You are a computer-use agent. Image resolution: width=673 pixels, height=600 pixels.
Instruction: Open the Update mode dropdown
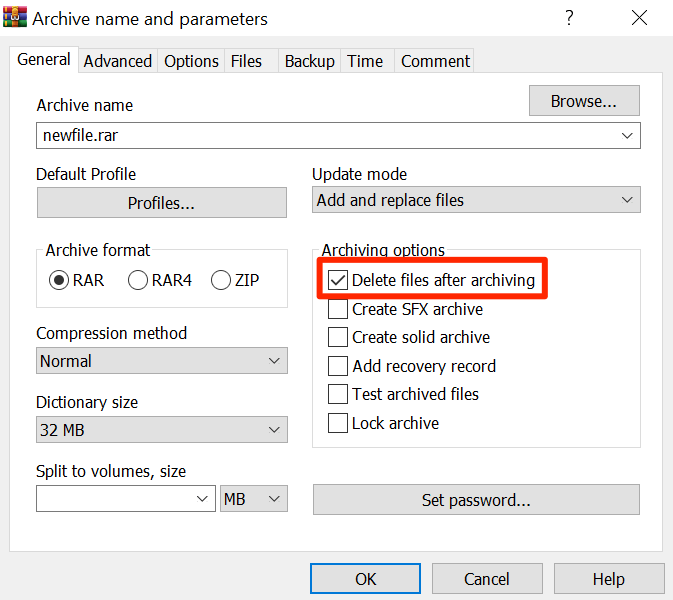(x=476, y=200)
